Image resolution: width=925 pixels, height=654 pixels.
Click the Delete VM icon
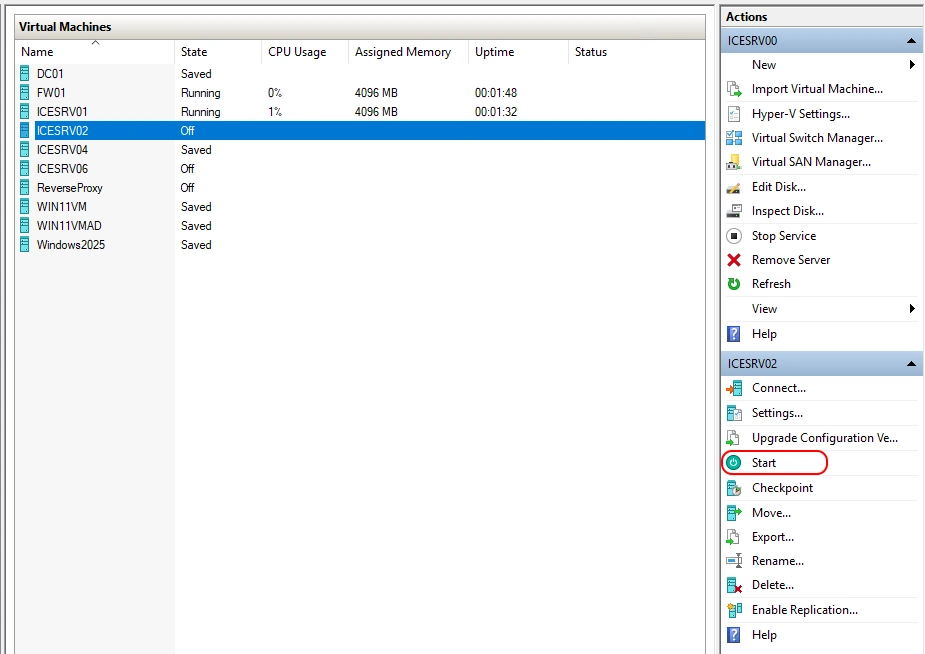pos(734,585)
